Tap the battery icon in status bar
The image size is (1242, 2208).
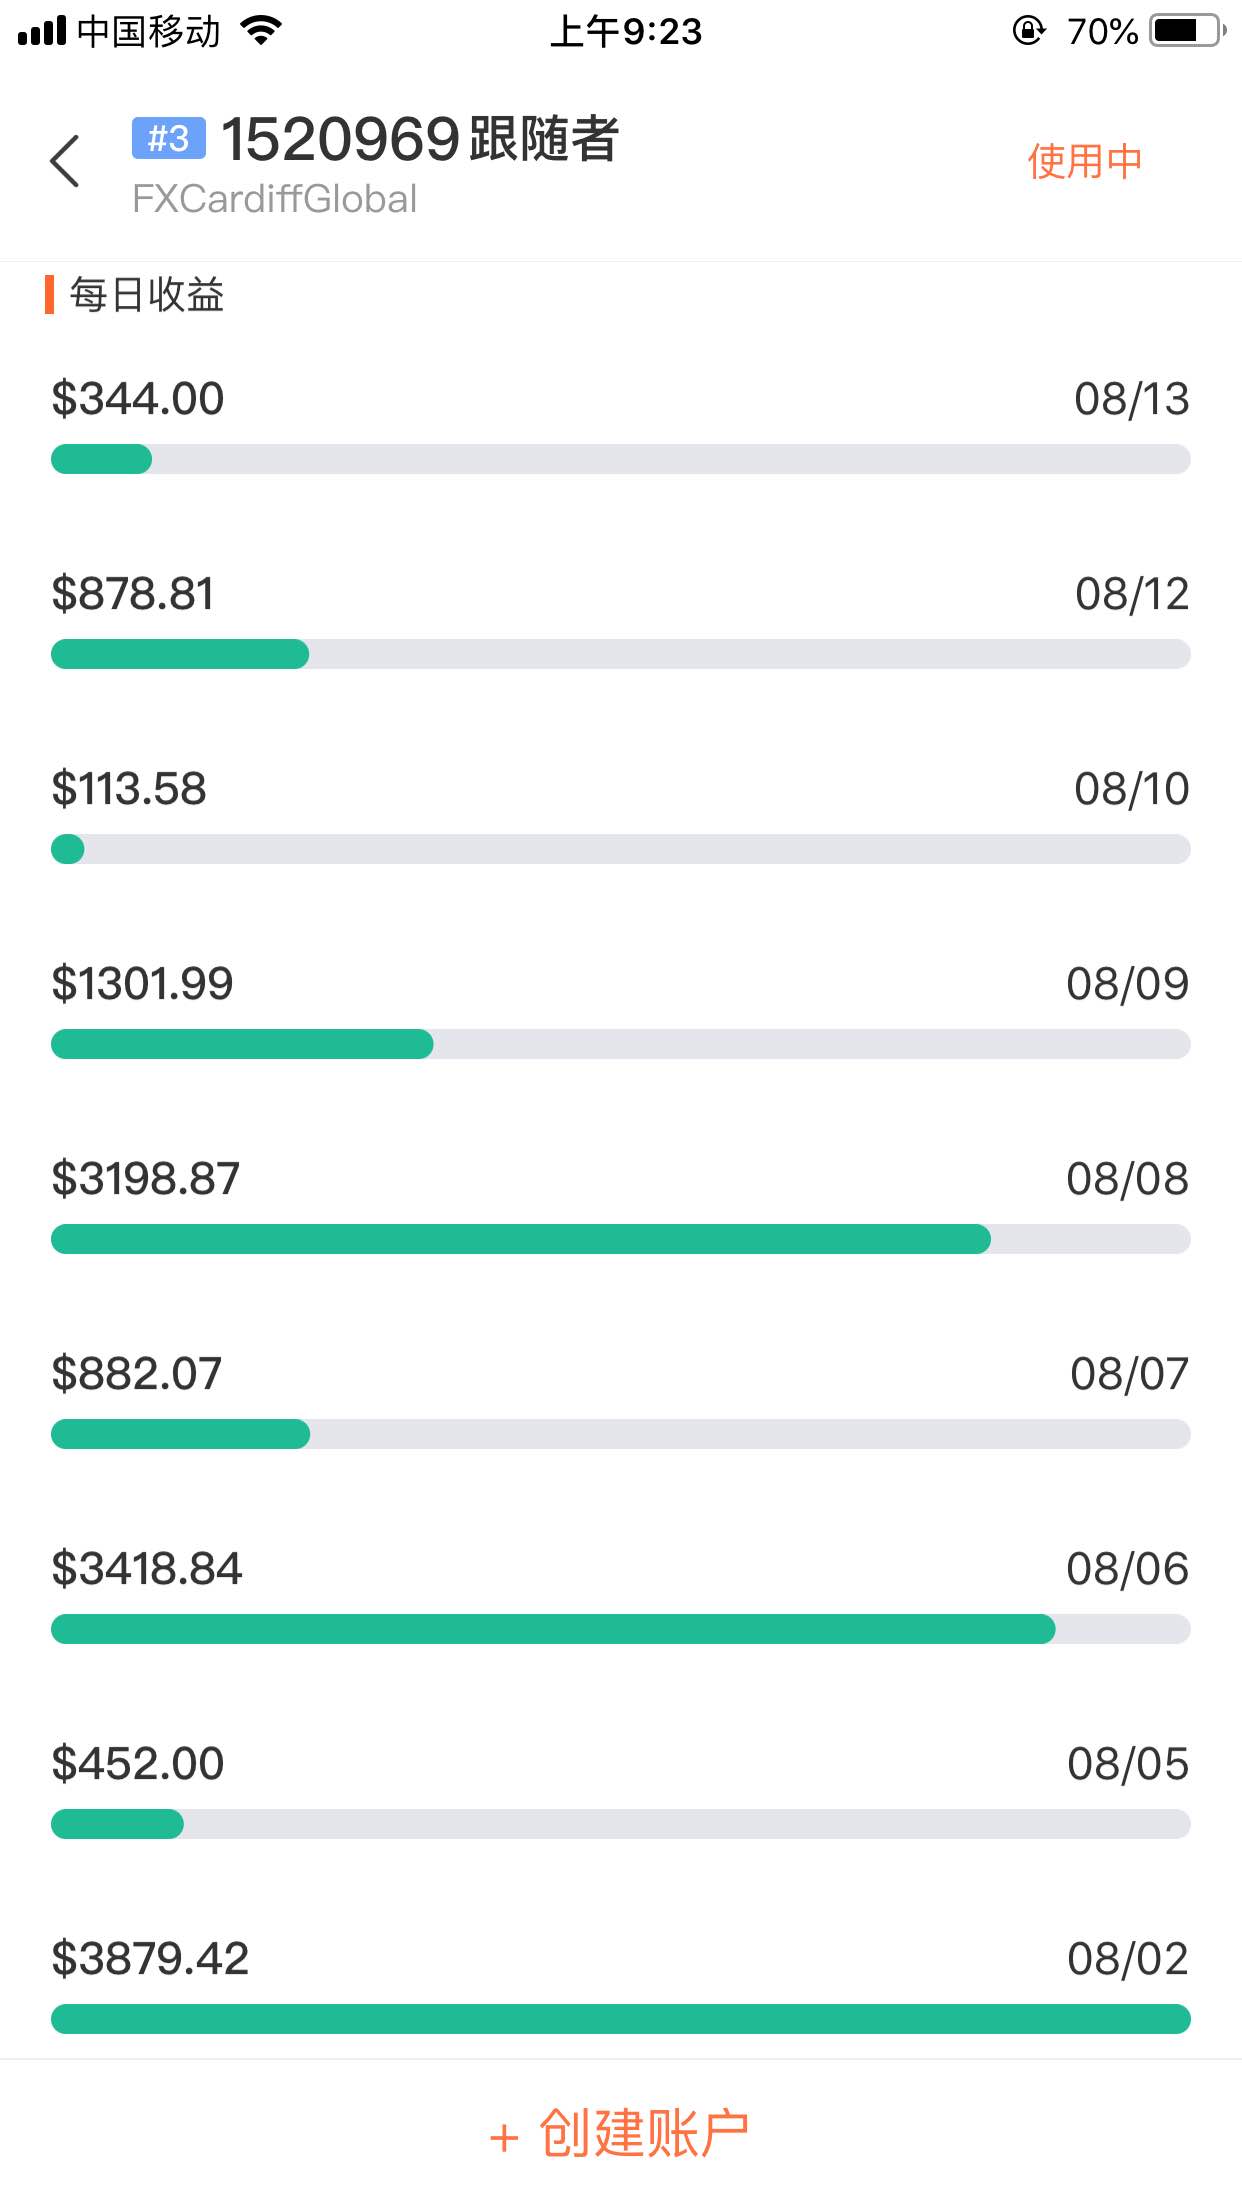(1188, 31)
